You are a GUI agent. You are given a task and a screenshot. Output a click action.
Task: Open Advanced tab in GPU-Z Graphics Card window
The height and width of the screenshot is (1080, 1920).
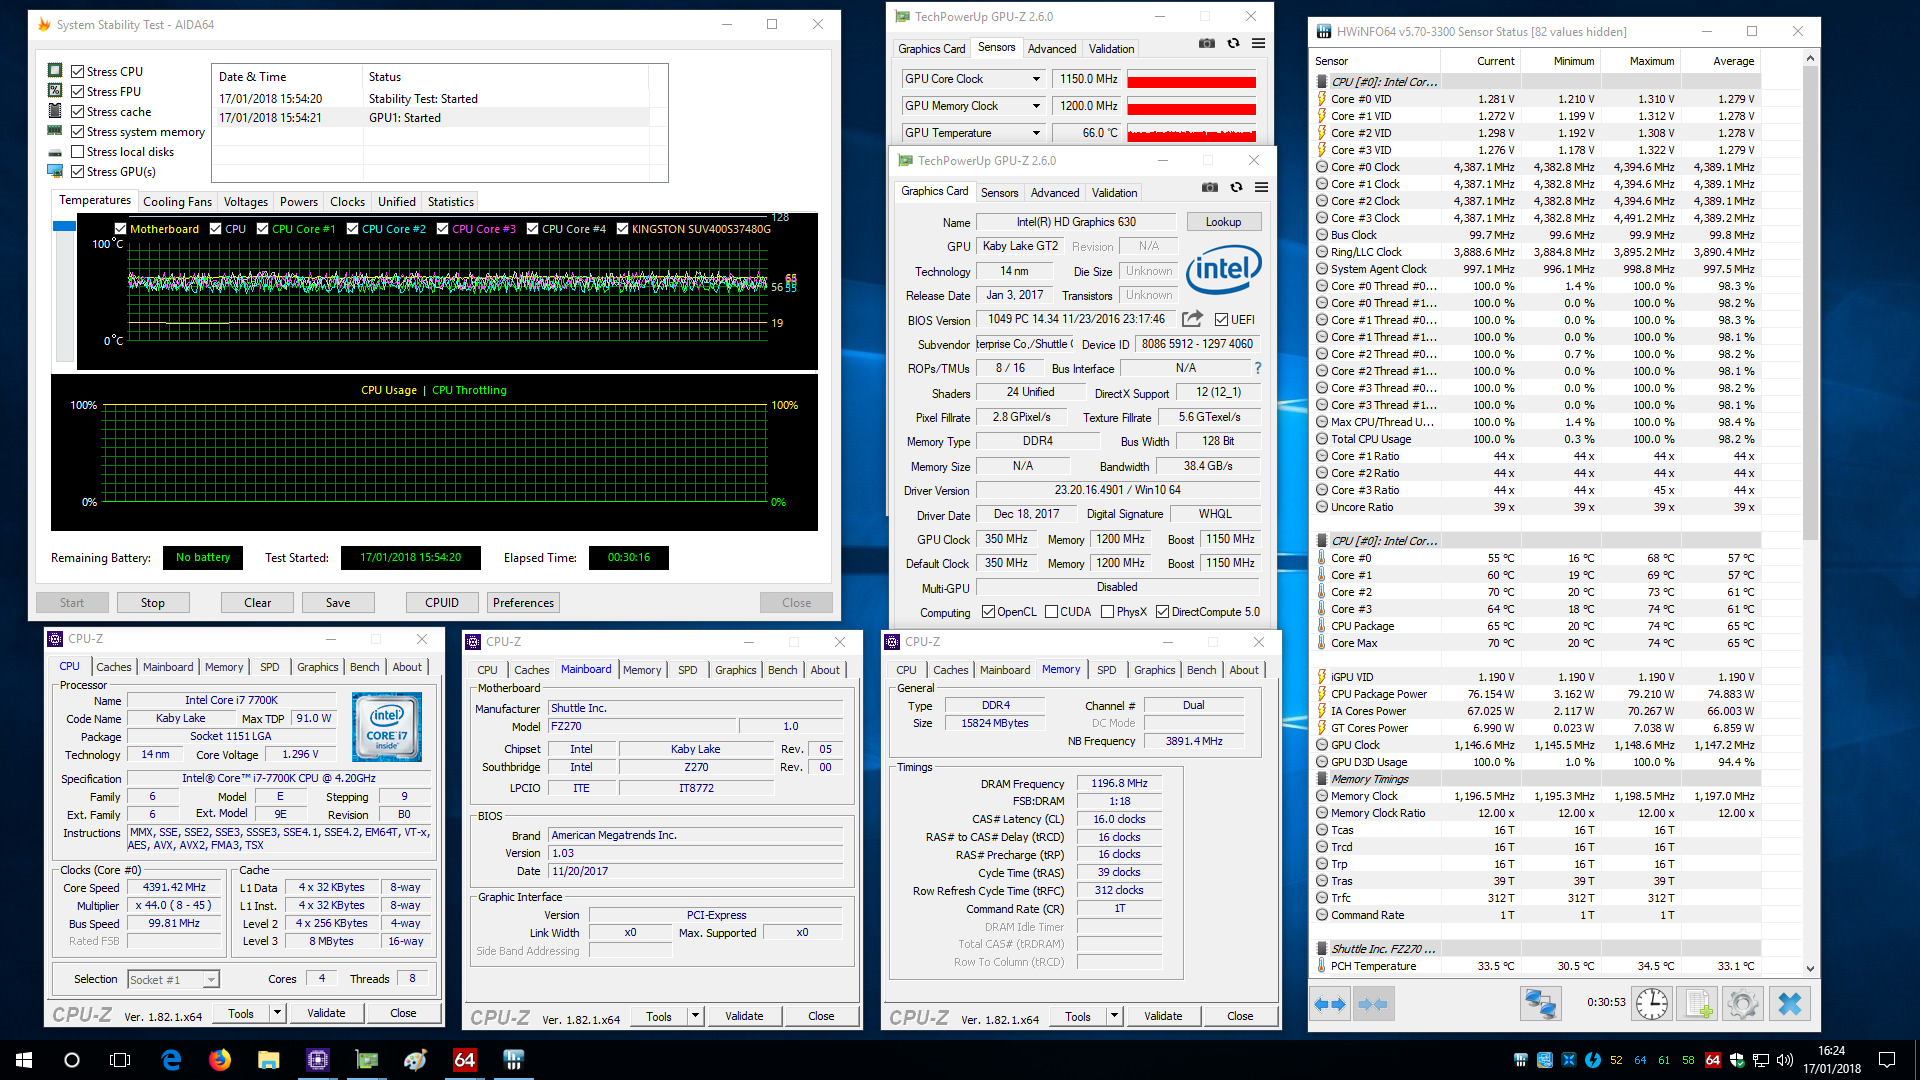click(1054, 193)
